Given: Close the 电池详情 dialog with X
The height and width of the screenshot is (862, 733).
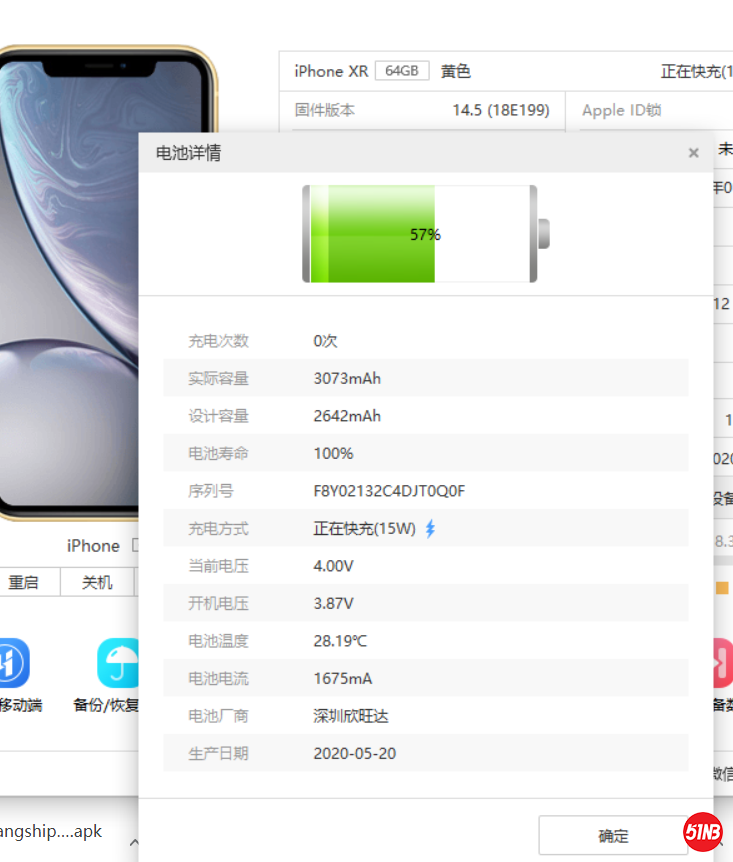Looking at the screenshot, I should tap(693, 153).
